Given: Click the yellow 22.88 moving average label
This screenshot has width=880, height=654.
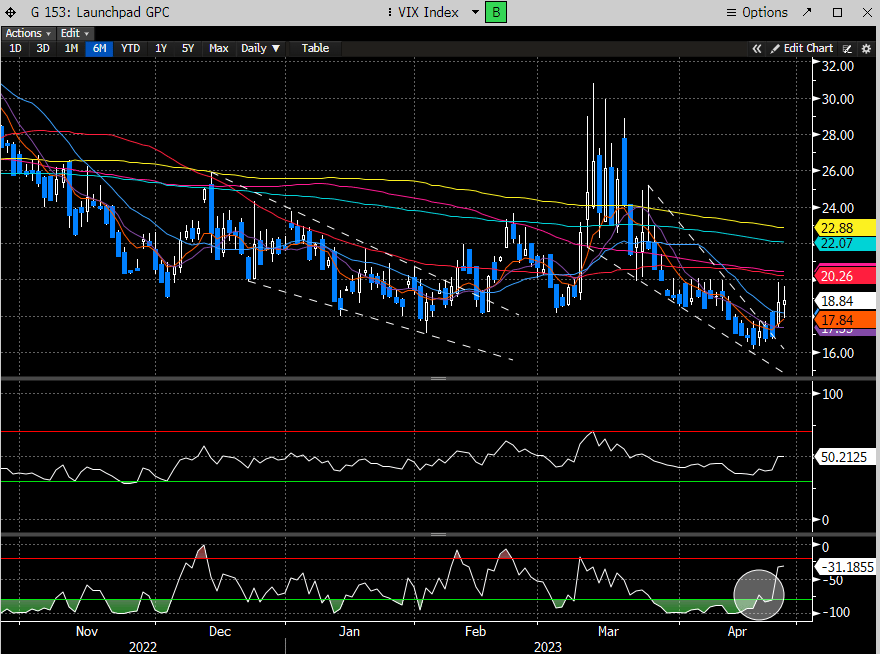Looking at the screenshot, I should 833,228.
